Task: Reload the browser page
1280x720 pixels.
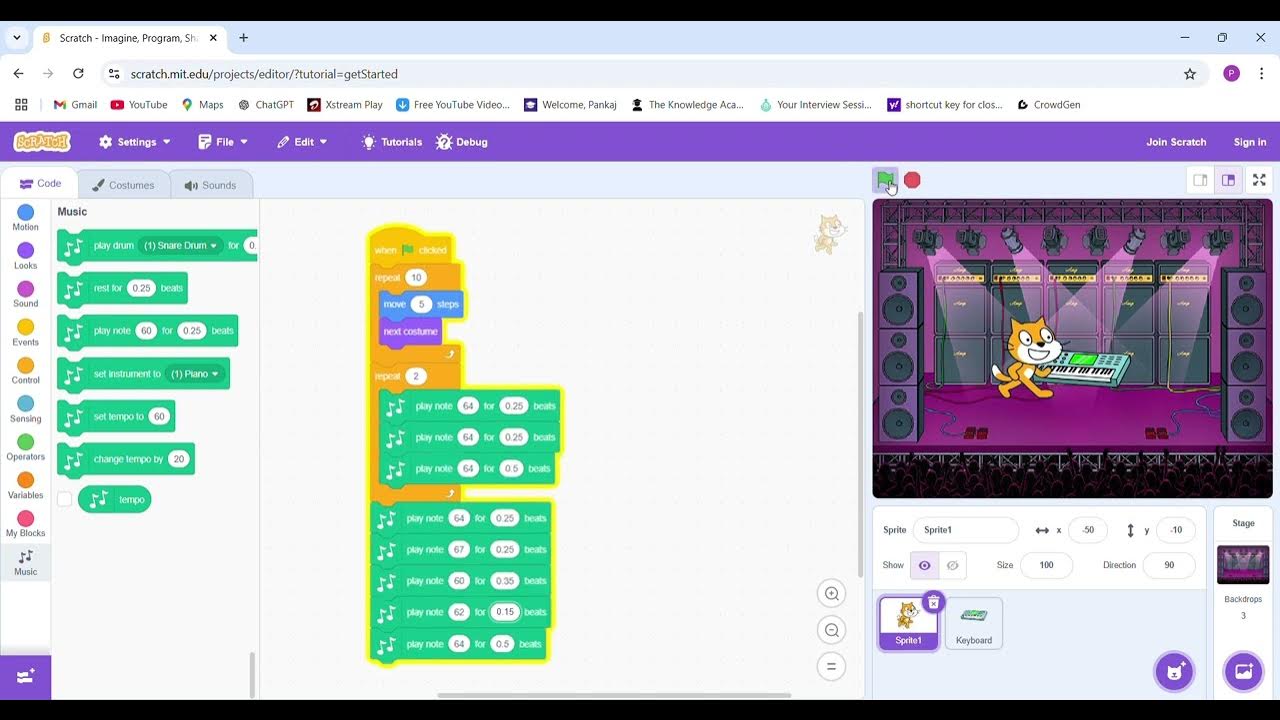Action: click(78, 74)
